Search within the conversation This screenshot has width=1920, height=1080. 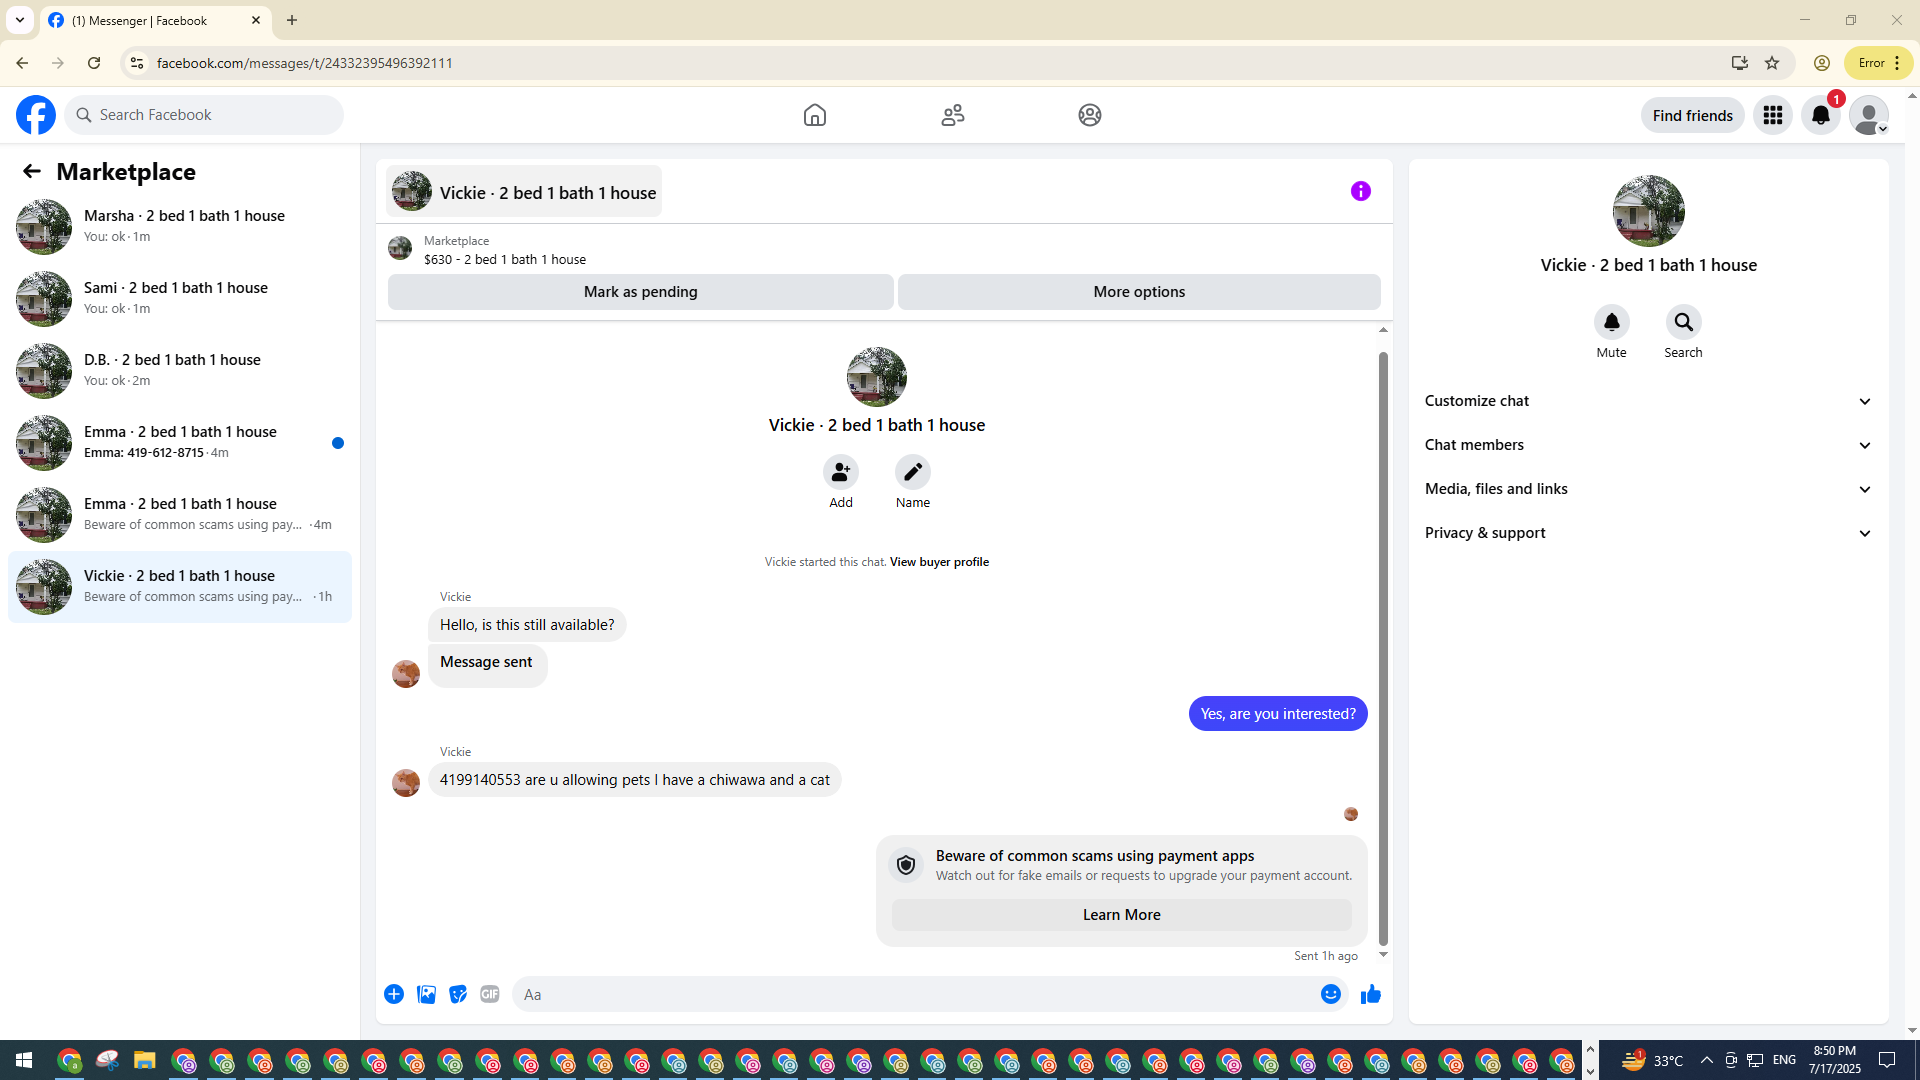click(x=1684, y=322)
